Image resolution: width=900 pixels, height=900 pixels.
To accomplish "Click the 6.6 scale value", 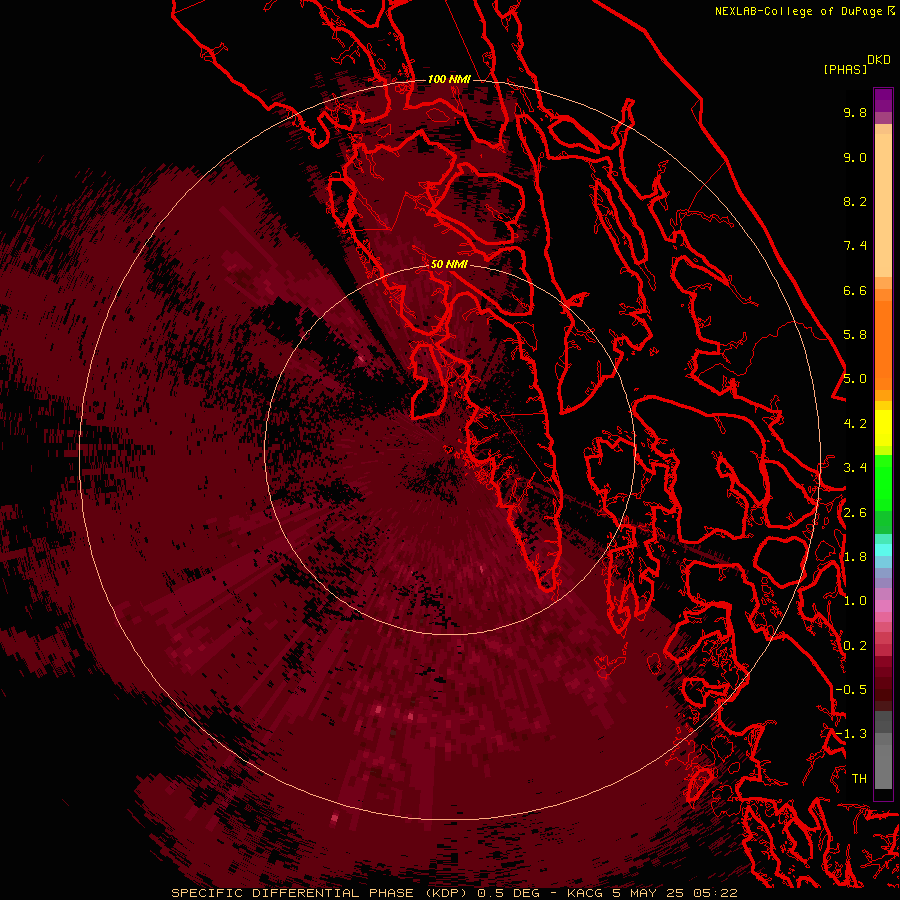I will pyautogui.click(x=855, y=290).
